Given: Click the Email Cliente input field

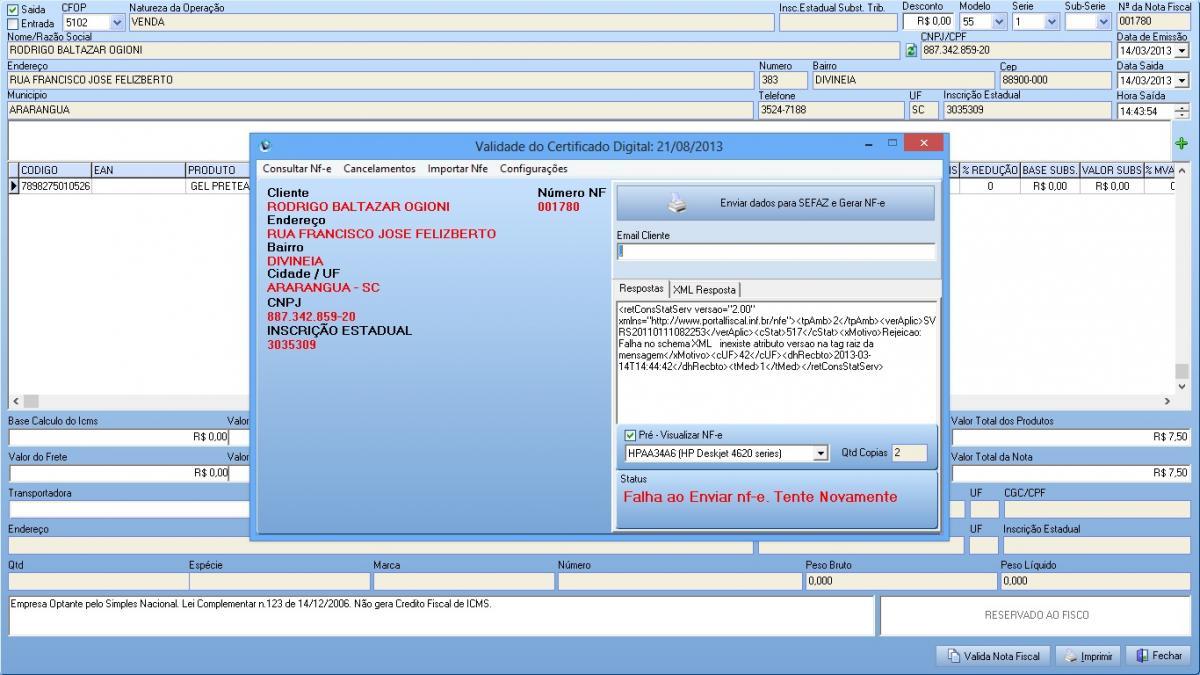Looking at the screenshot, I should (x=776, y=252).
